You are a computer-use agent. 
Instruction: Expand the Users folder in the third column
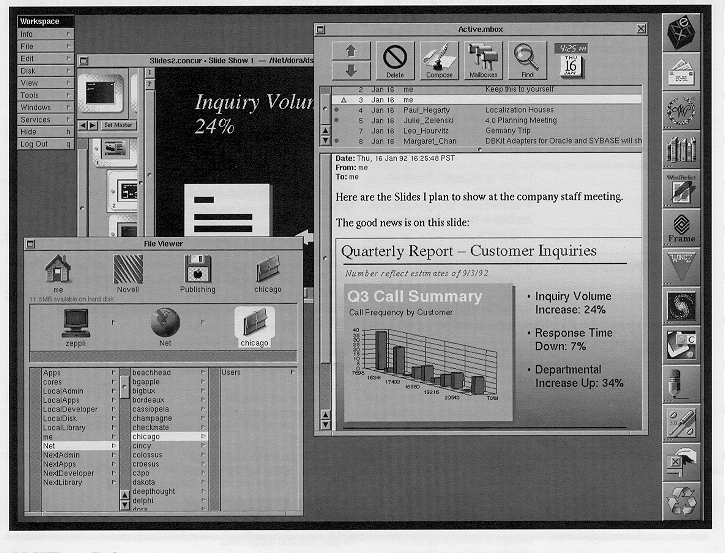pyautogui.click(x=255, y=372)
